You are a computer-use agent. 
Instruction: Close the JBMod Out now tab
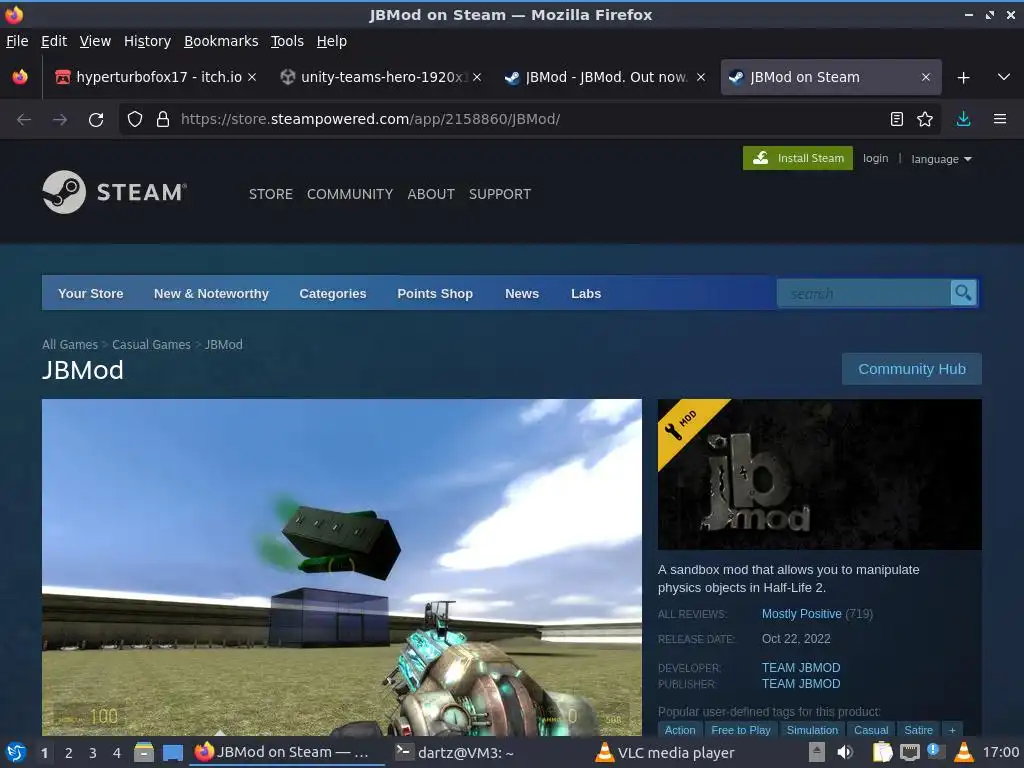pyautogui.click(x=701, y=77)
